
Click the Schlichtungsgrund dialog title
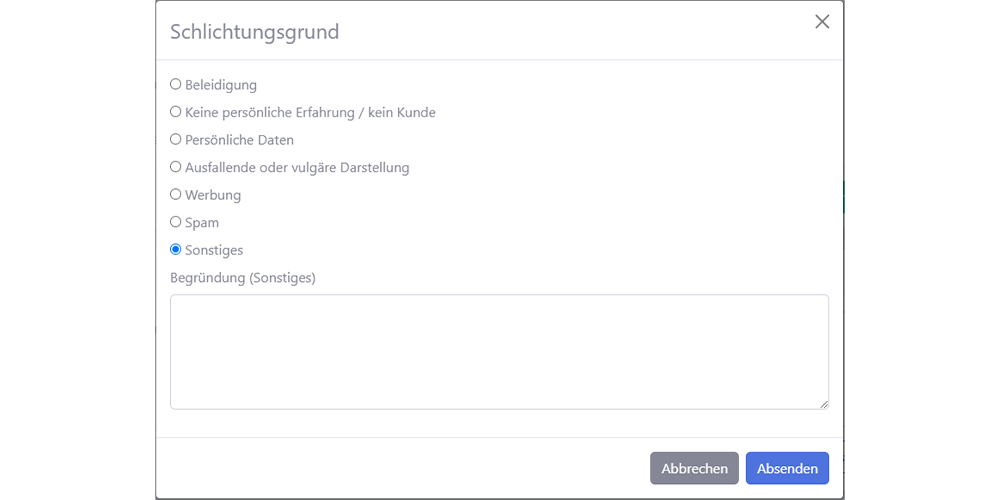255,32
